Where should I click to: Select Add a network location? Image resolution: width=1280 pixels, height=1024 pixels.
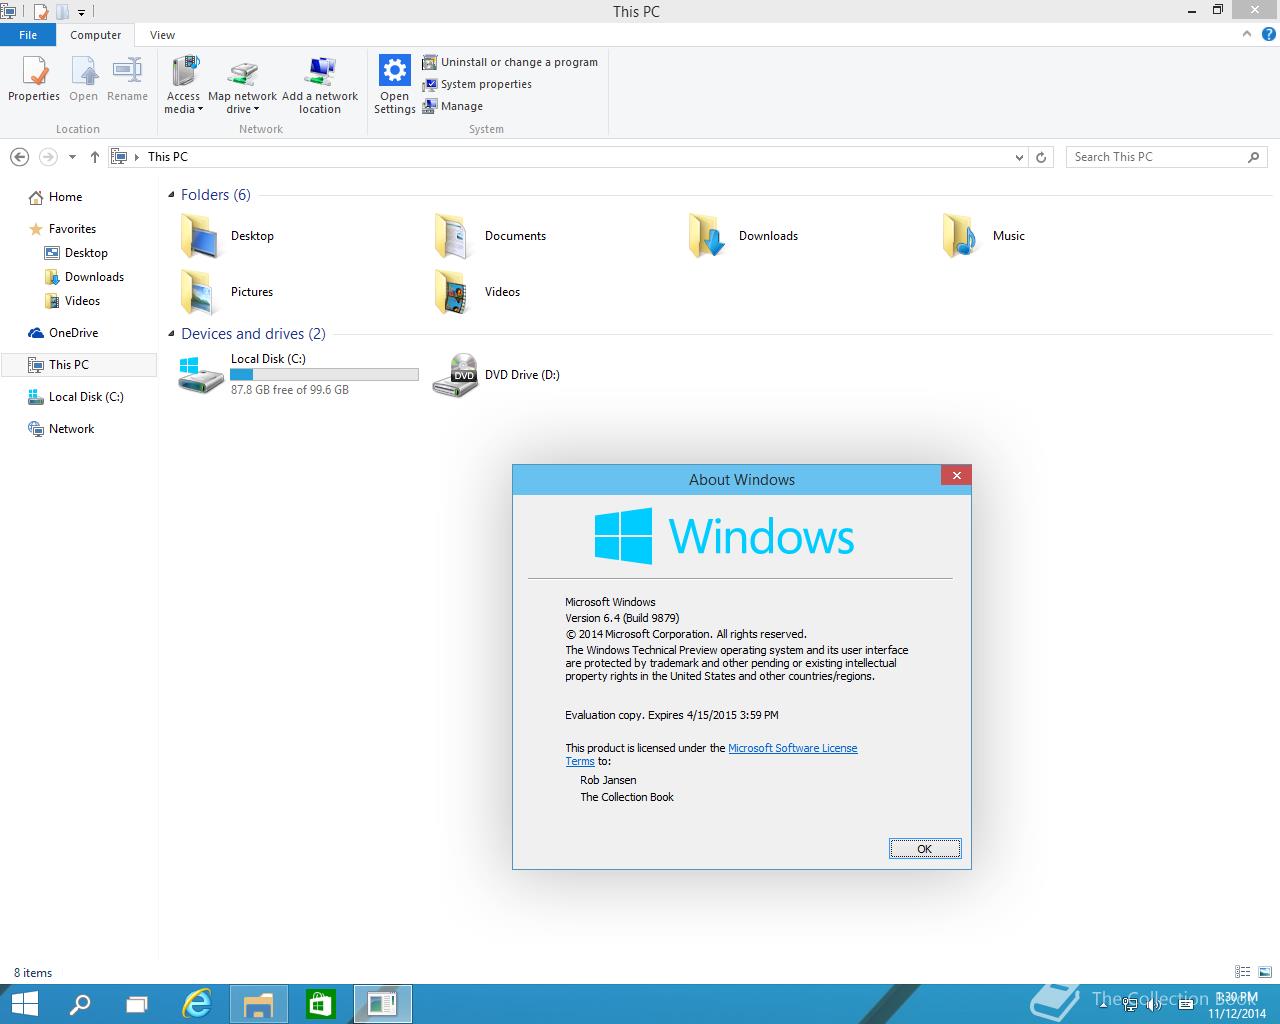pyautogui.click(x=320, y=85)
